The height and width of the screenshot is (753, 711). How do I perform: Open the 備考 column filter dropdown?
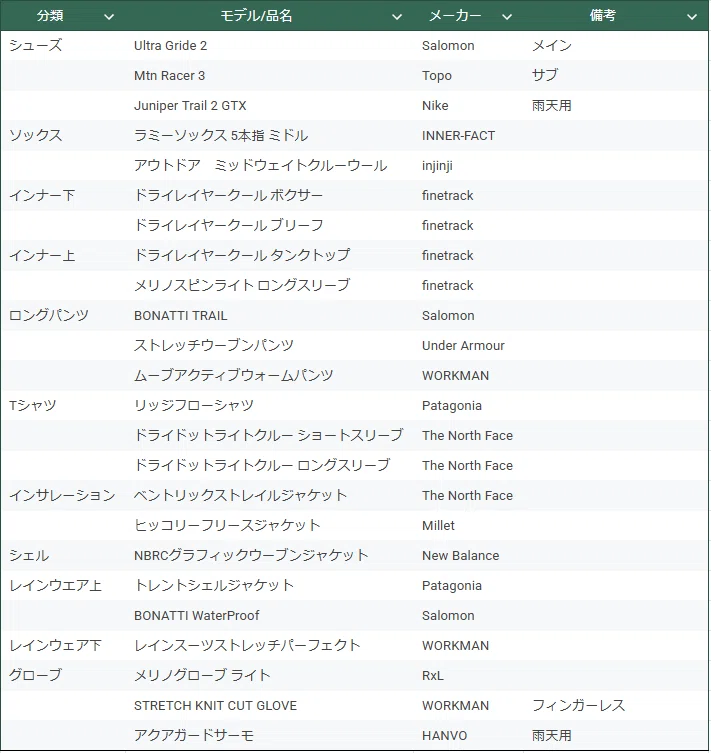click(692, 17)
